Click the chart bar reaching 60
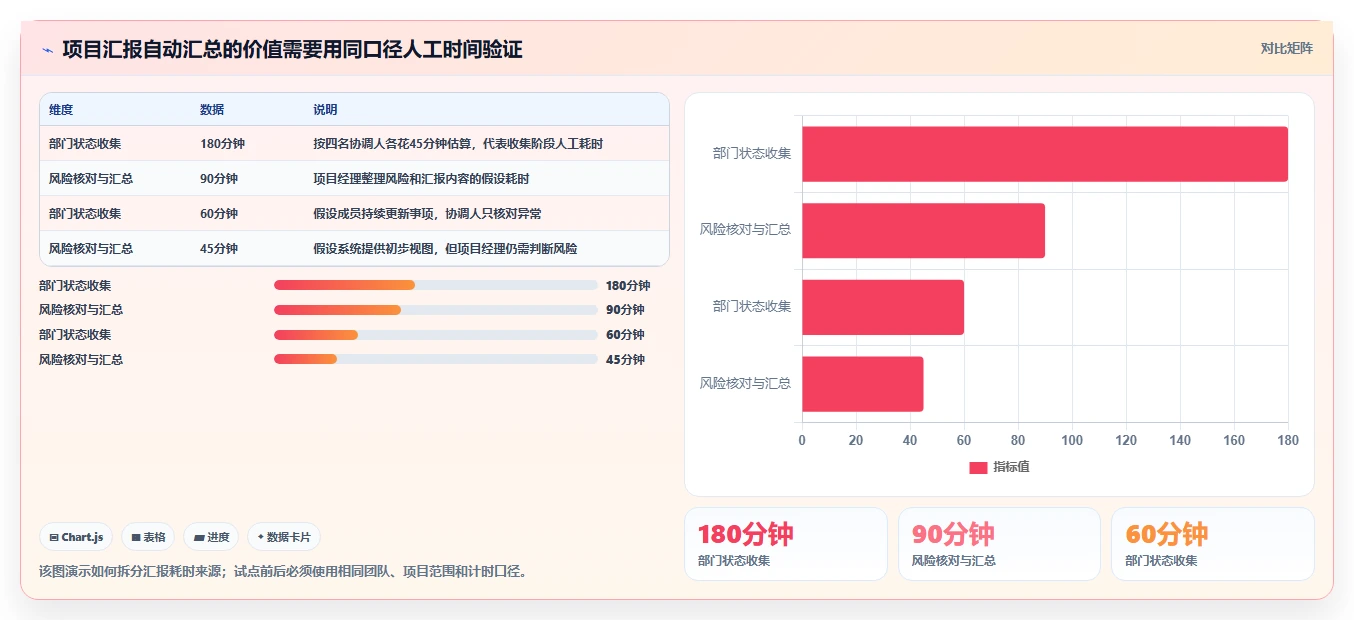 883,307
